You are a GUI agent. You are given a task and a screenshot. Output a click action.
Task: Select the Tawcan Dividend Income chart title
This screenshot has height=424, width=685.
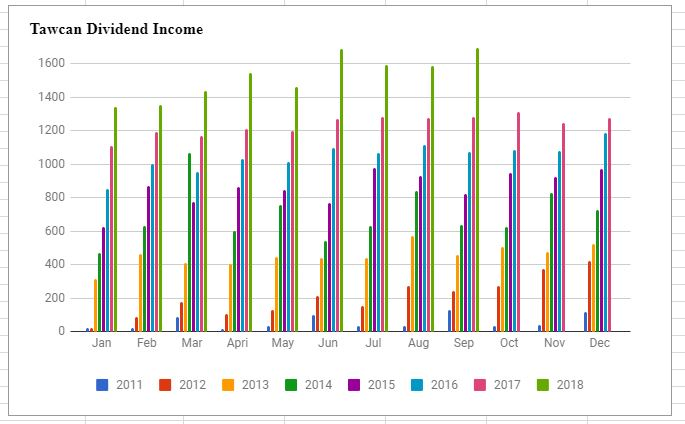pos(116,30)
